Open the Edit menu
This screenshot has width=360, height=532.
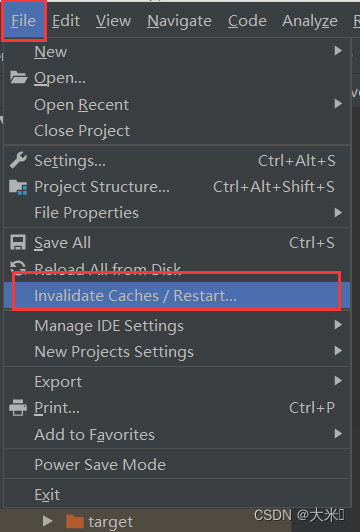(66, 21)
